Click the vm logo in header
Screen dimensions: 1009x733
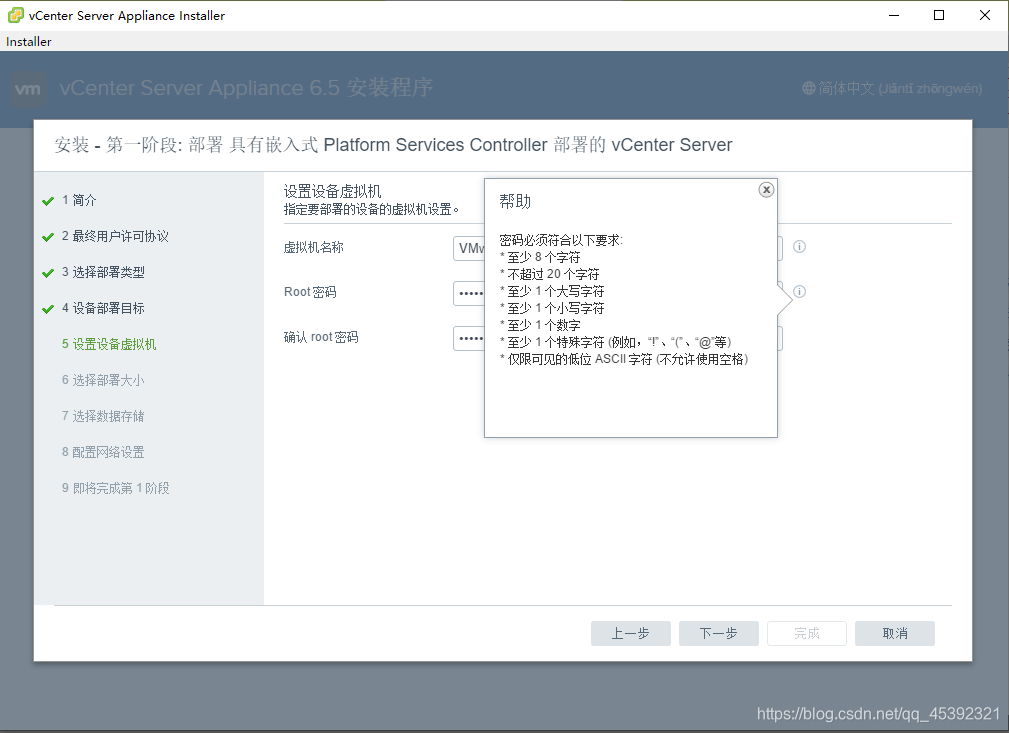coord(28,89)
